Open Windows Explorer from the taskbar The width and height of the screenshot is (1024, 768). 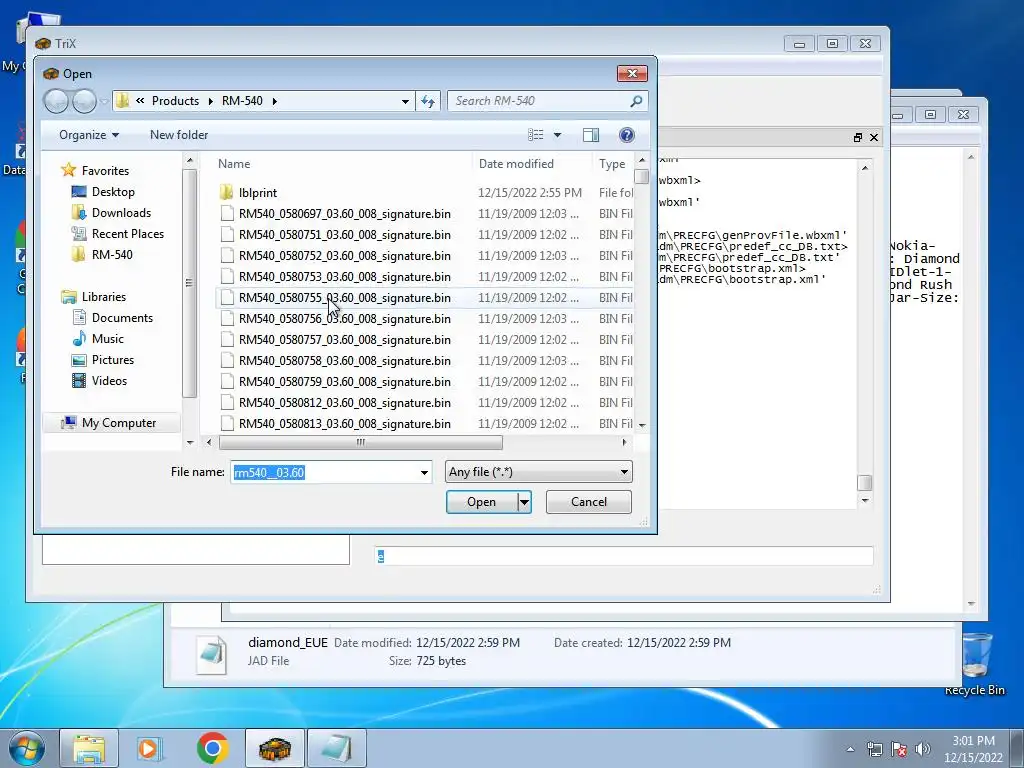click(89, 748)
